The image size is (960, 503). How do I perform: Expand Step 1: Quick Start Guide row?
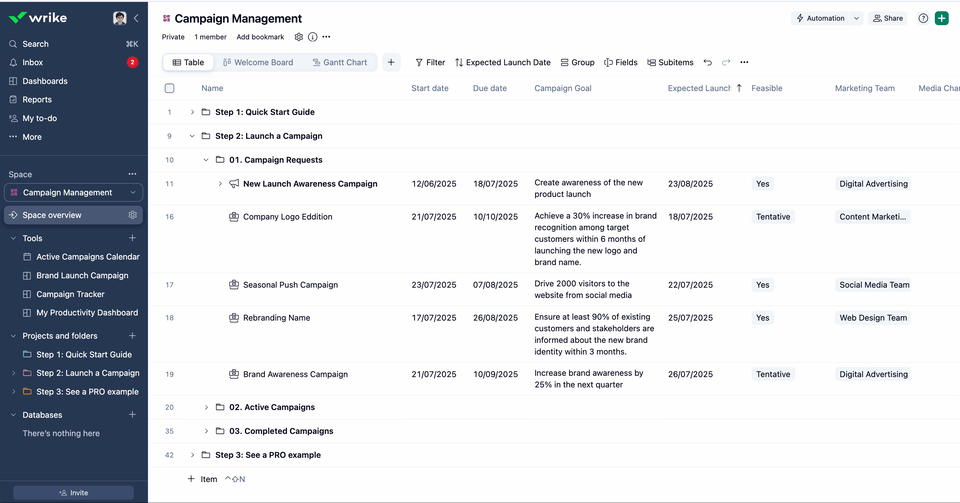pos(192,112)
